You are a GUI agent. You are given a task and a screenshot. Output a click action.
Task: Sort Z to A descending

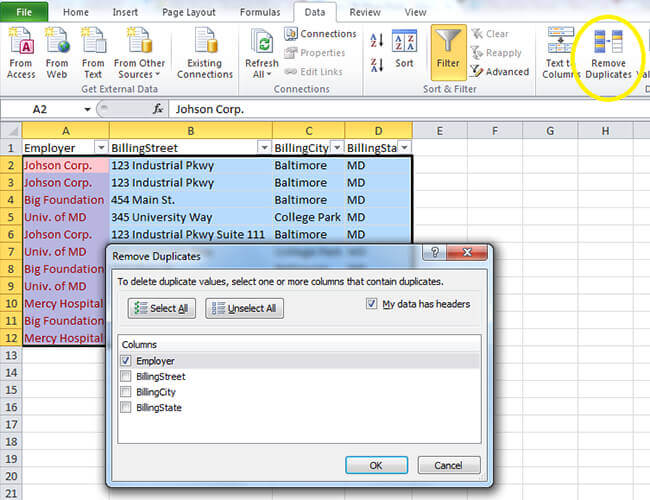pyautogui.click(x=376, y=65)
